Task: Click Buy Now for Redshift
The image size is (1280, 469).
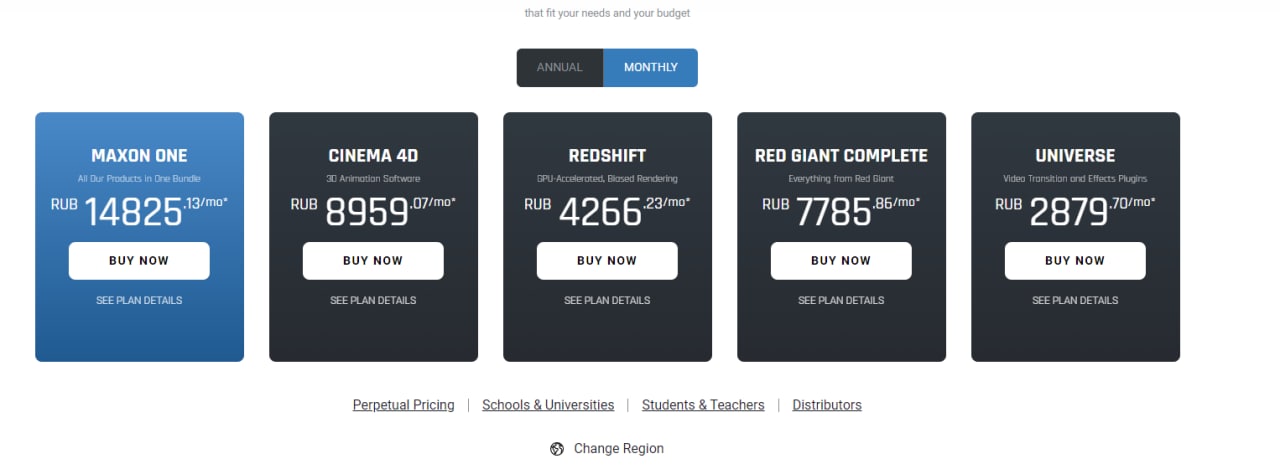Action: coord(607,261)
